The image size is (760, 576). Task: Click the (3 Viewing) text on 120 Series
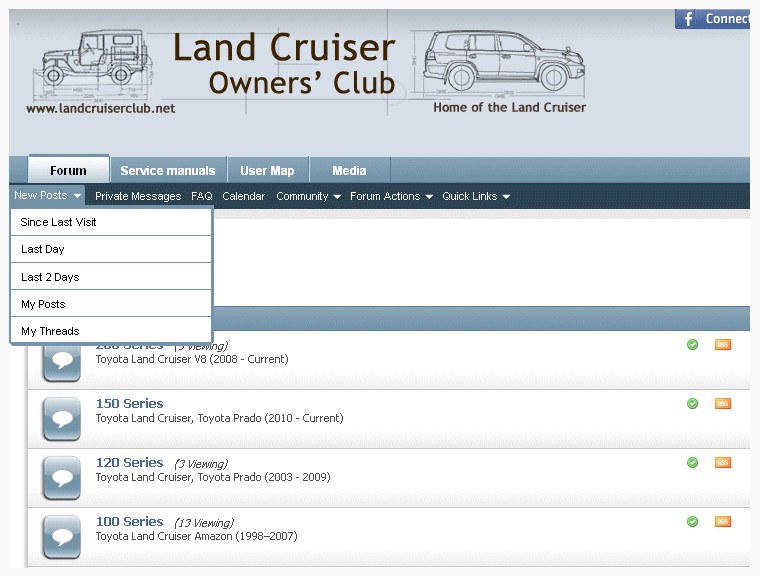pos(201,464)
